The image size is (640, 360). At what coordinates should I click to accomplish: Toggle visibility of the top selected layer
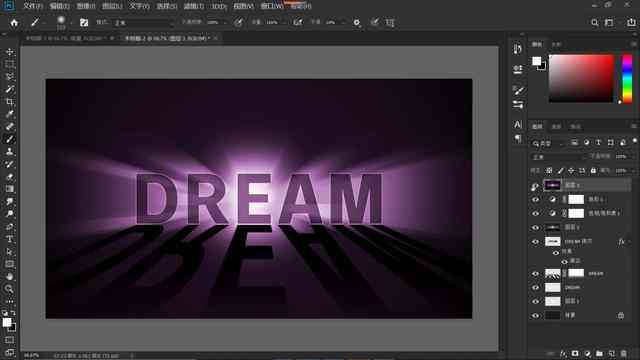pyautogui.click(x=535, y=186)
